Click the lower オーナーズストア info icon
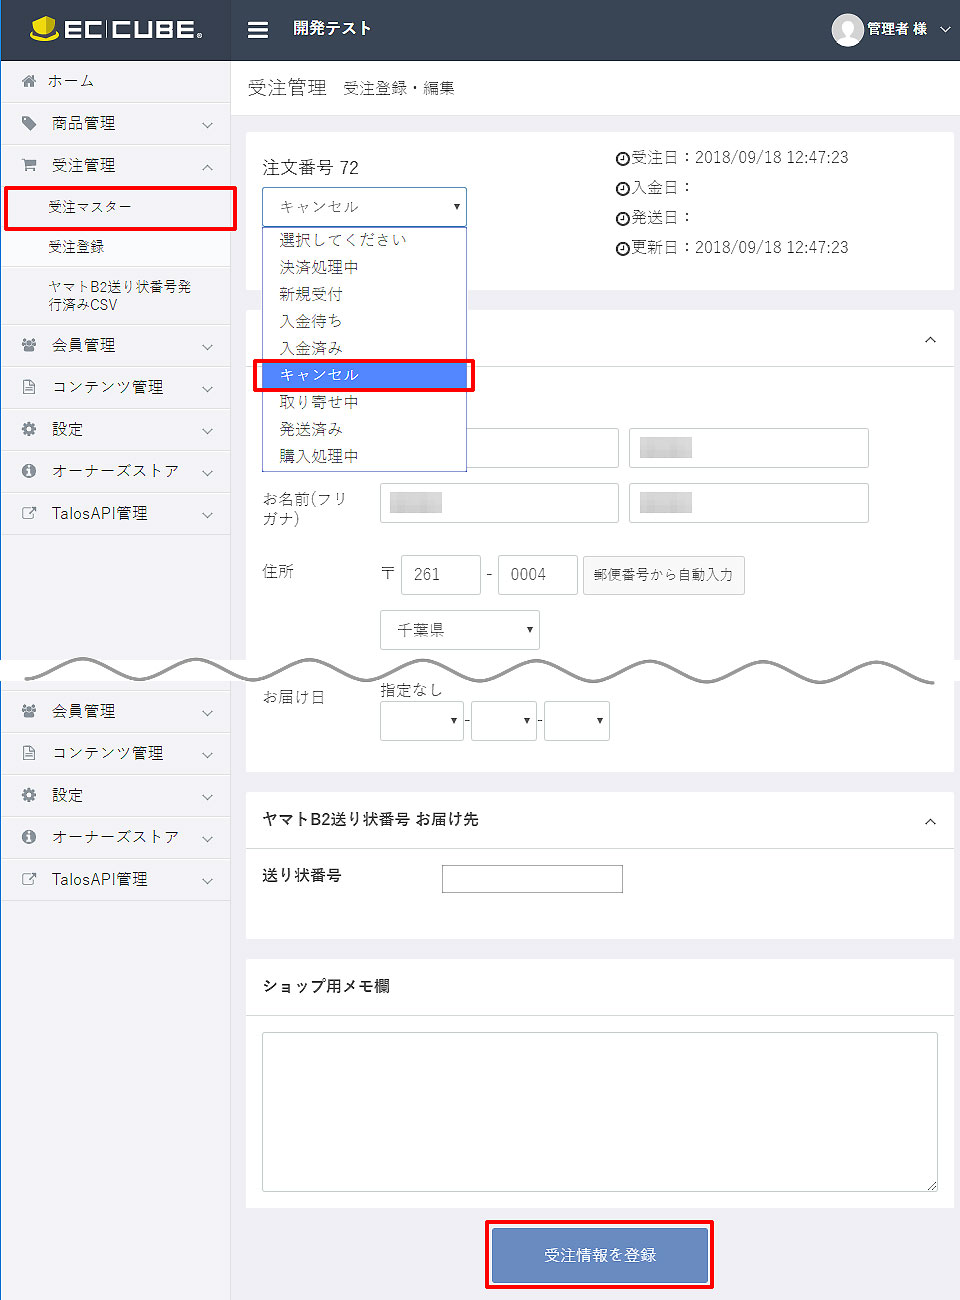This screenshot has width=960, height=1300. (29, 837)
